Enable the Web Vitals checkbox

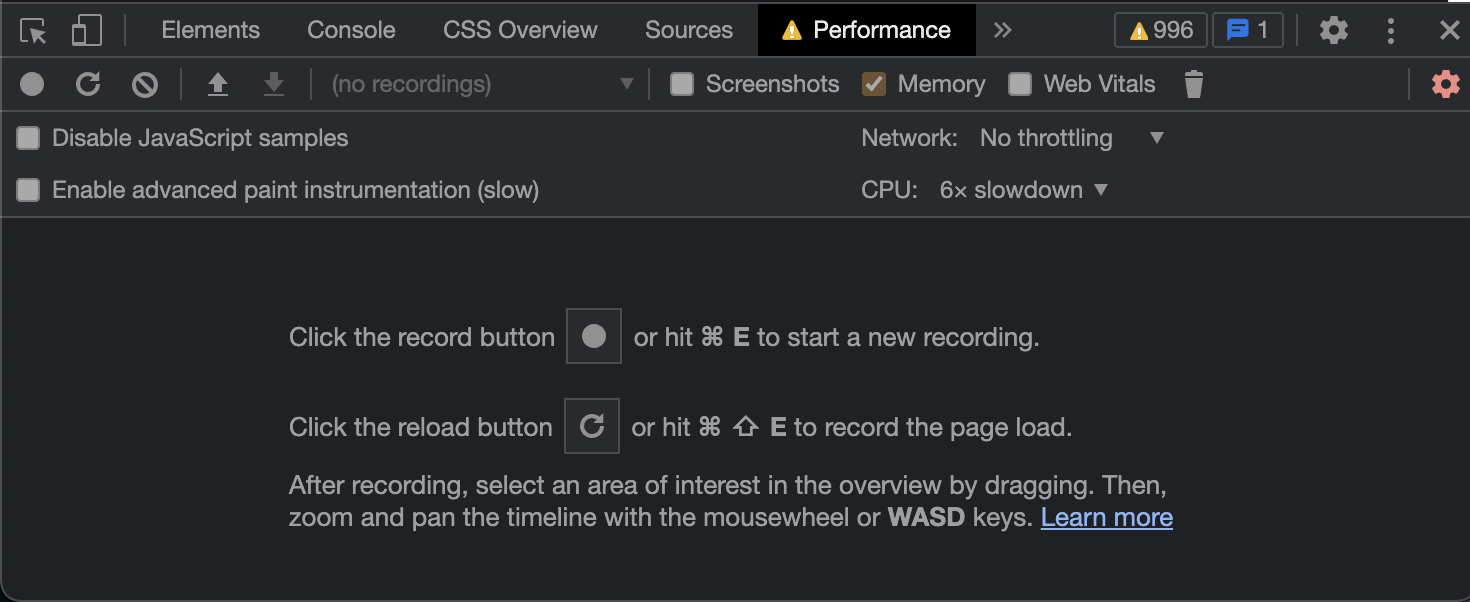click(x=1019, y=84)
